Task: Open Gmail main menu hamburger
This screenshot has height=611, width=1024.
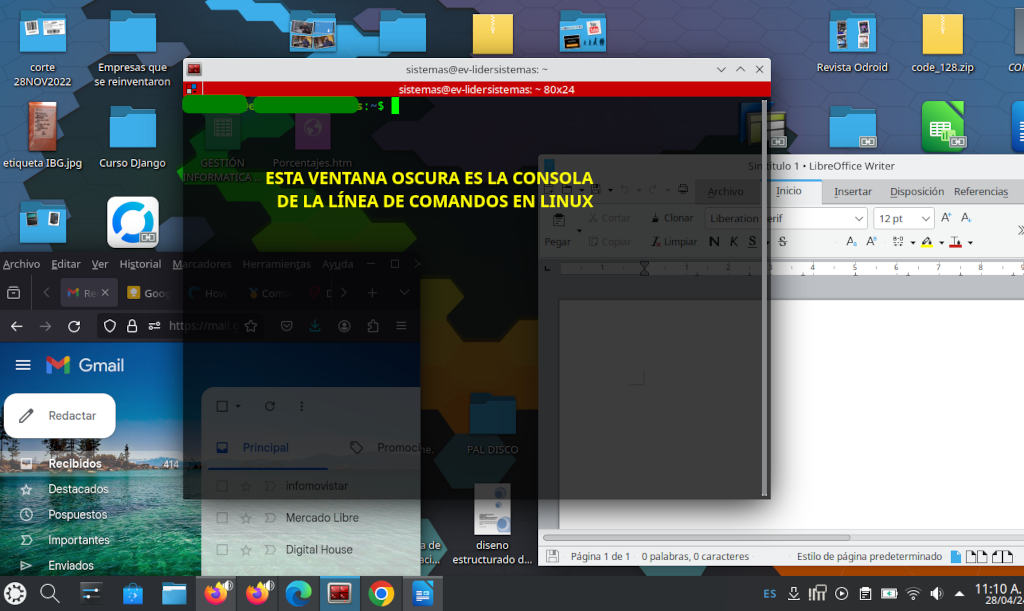Action: point(23,365)
